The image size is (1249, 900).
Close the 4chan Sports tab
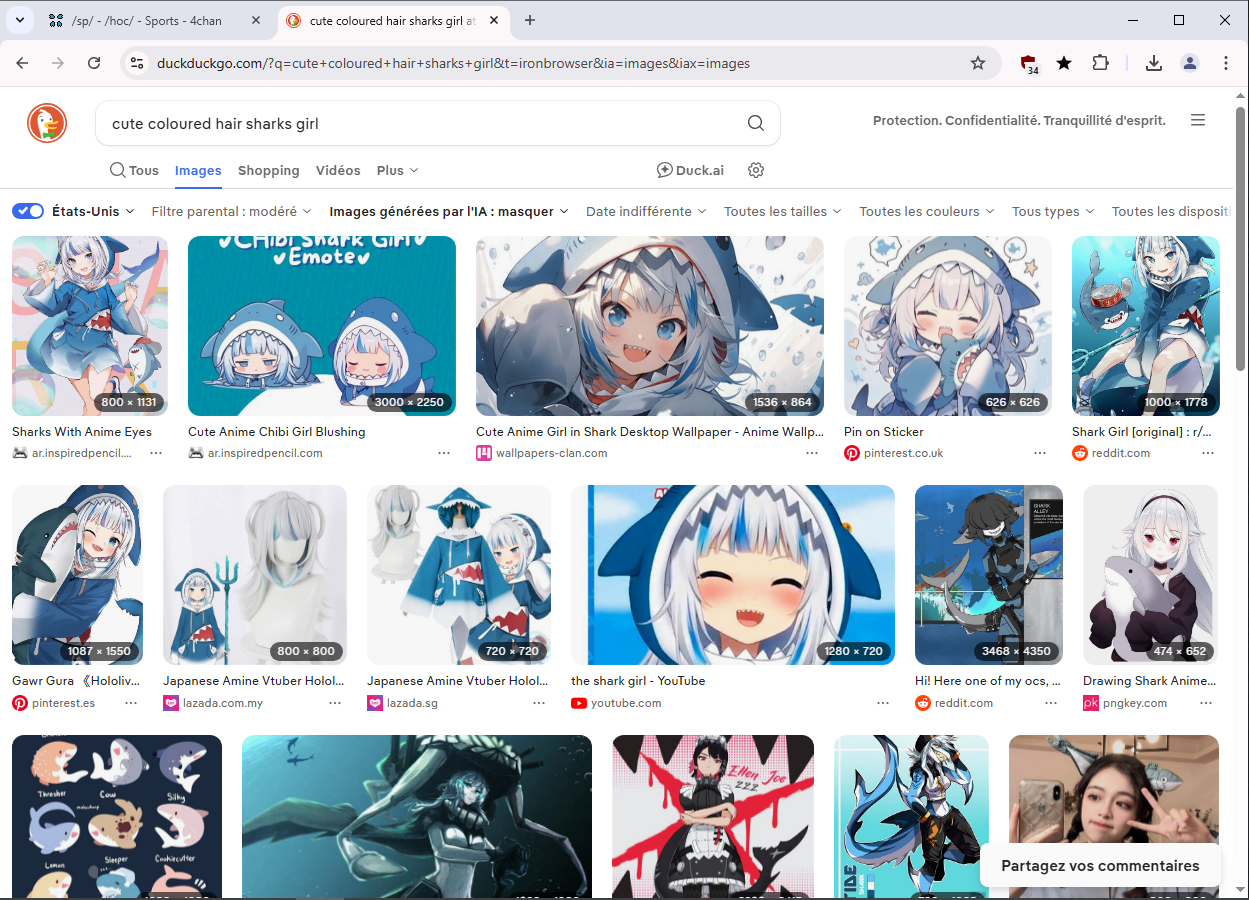[257, 20]
